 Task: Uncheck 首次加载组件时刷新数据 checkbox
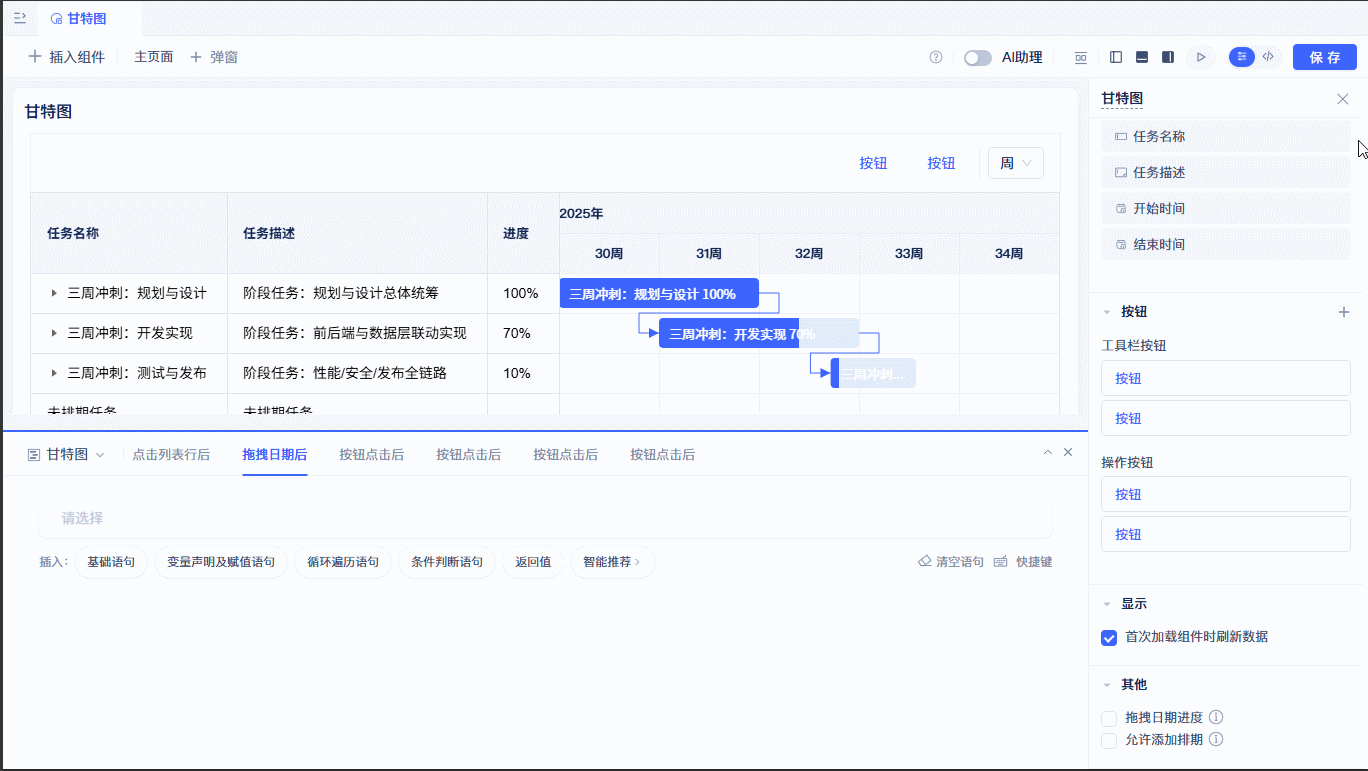pyautogui.click(x=1109, y=637)
